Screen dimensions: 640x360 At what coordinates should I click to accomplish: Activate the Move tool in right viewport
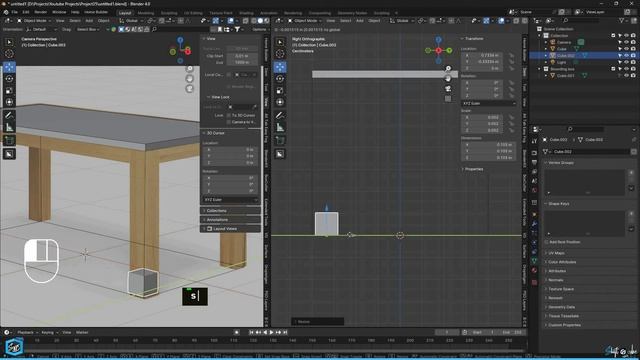pos(280,67)
